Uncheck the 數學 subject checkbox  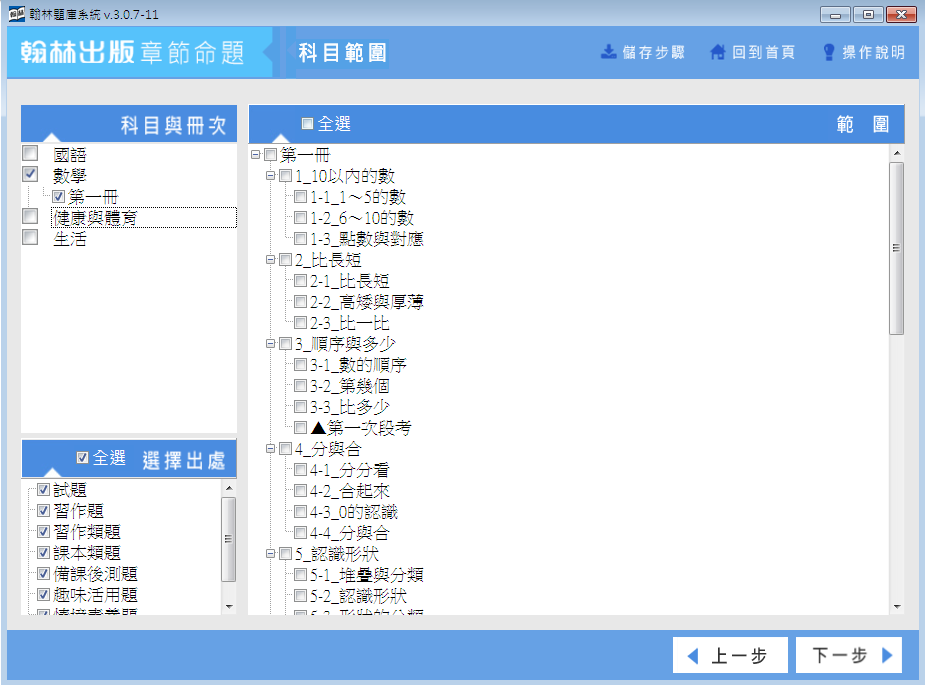(30, 174)
